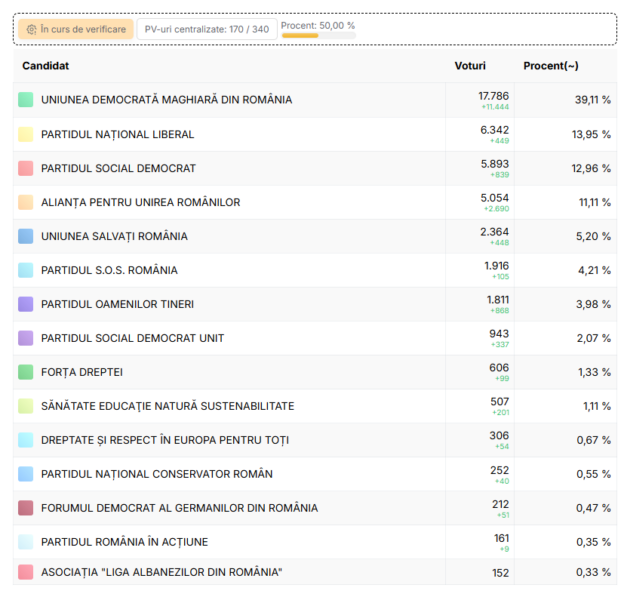Click the Procent 50,00 % progress bar
This screenshot has width=624, height=600.
click(x=318, y=36)
